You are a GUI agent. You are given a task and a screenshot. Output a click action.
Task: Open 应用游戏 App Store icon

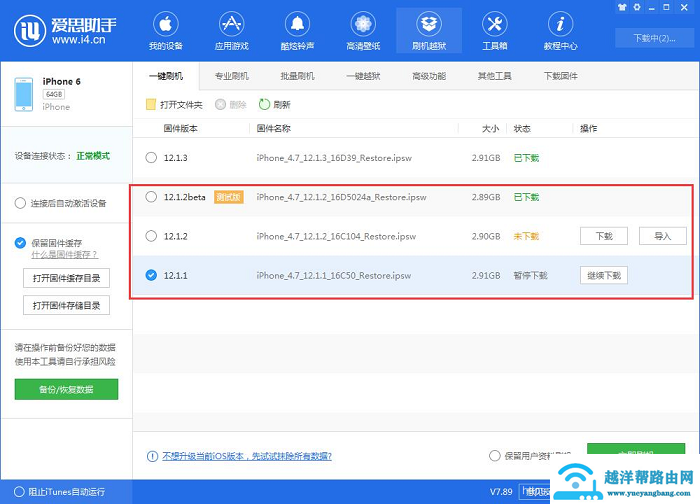coord(231,24)
